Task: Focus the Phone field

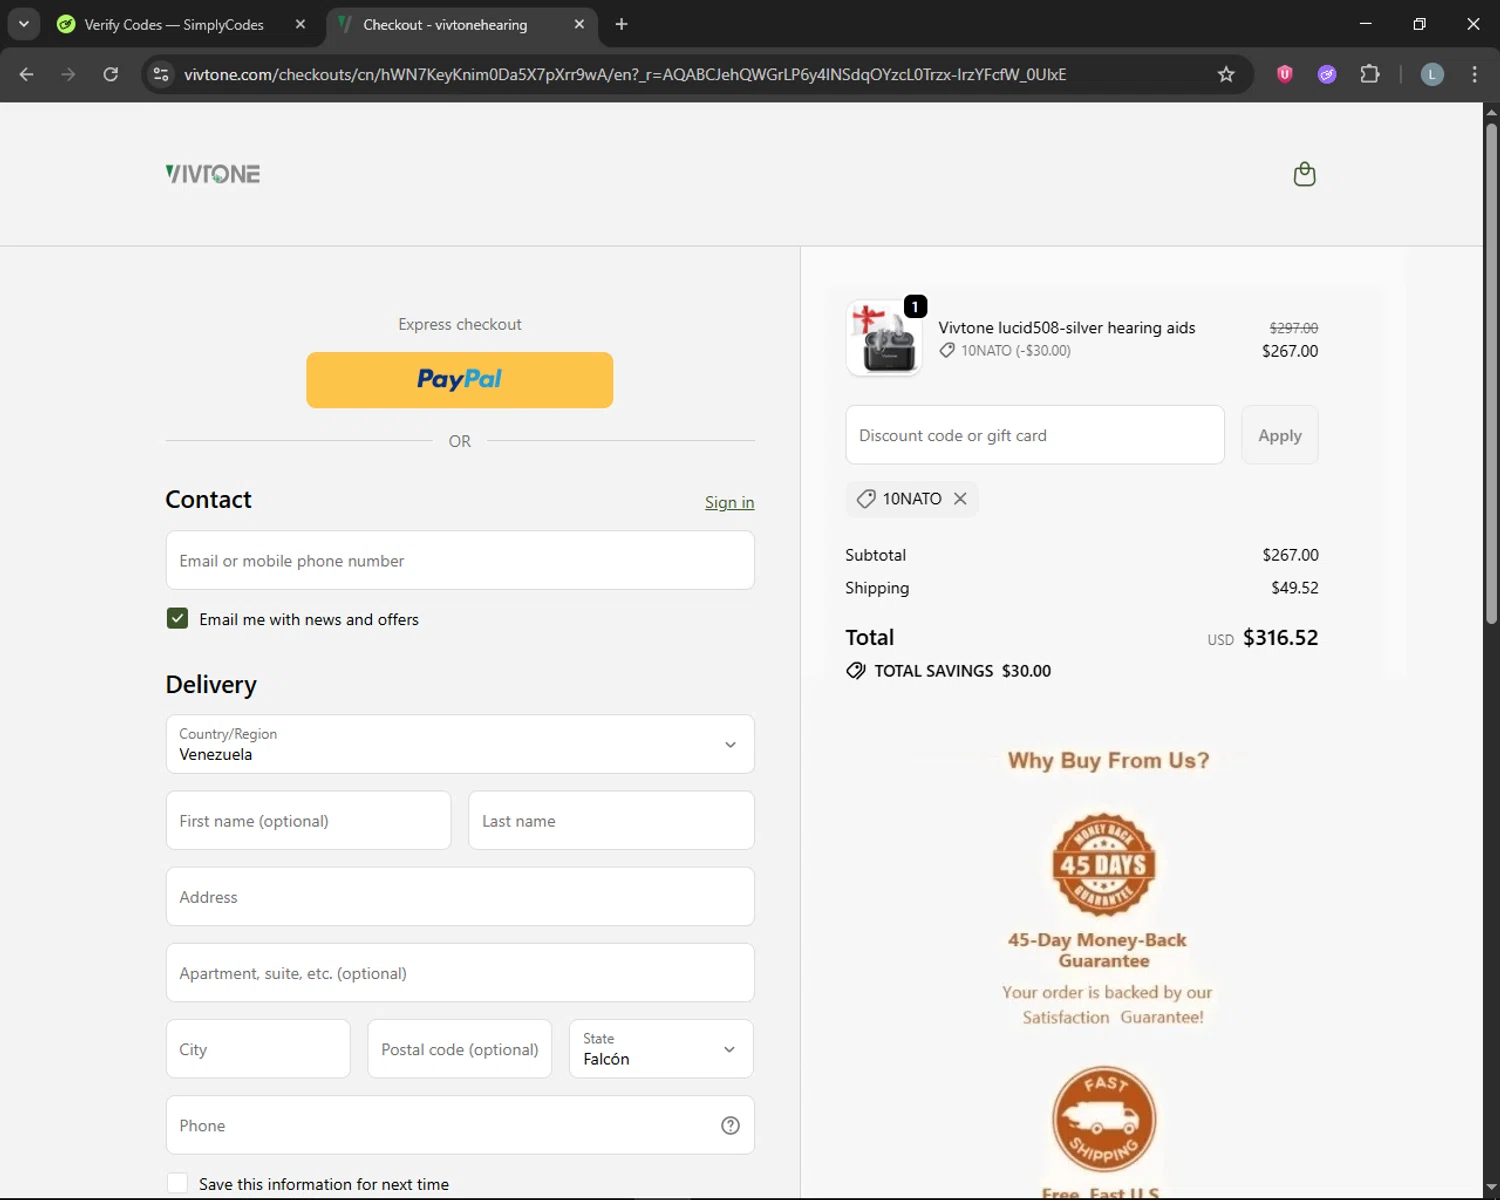Action: pos(460,1125)
